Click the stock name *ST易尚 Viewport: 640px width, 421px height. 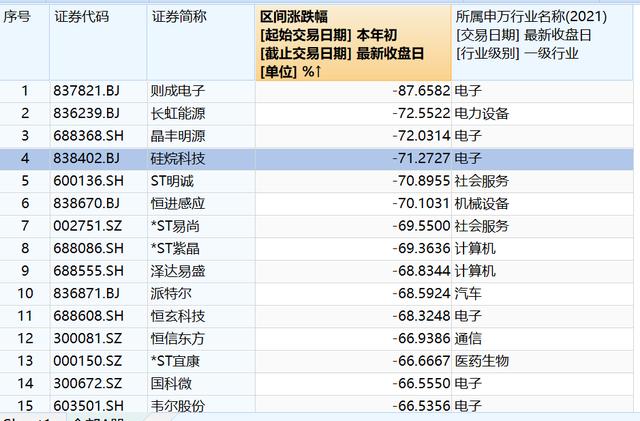pos(175,226)
